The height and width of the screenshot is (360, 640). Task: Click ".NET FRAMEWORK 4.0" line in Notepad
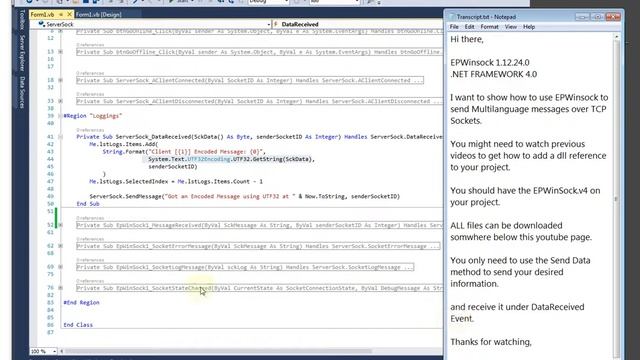(x=493, y=74)
